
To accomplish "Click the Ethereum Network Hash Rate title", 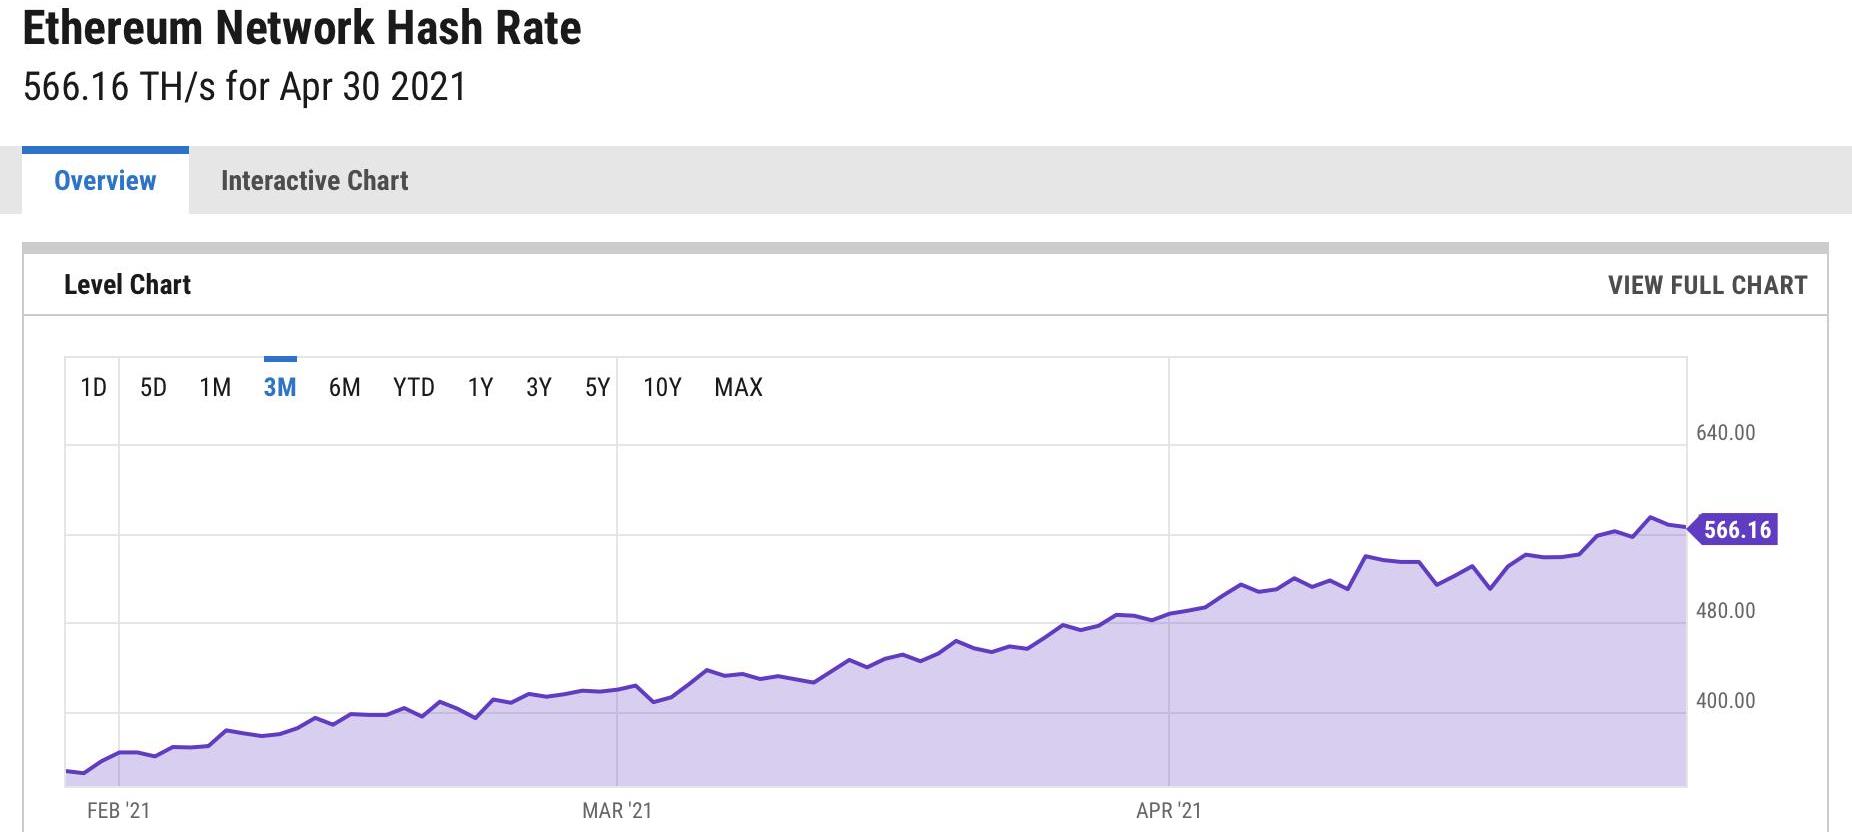I will pyautogui.click(x=302, y=27).
